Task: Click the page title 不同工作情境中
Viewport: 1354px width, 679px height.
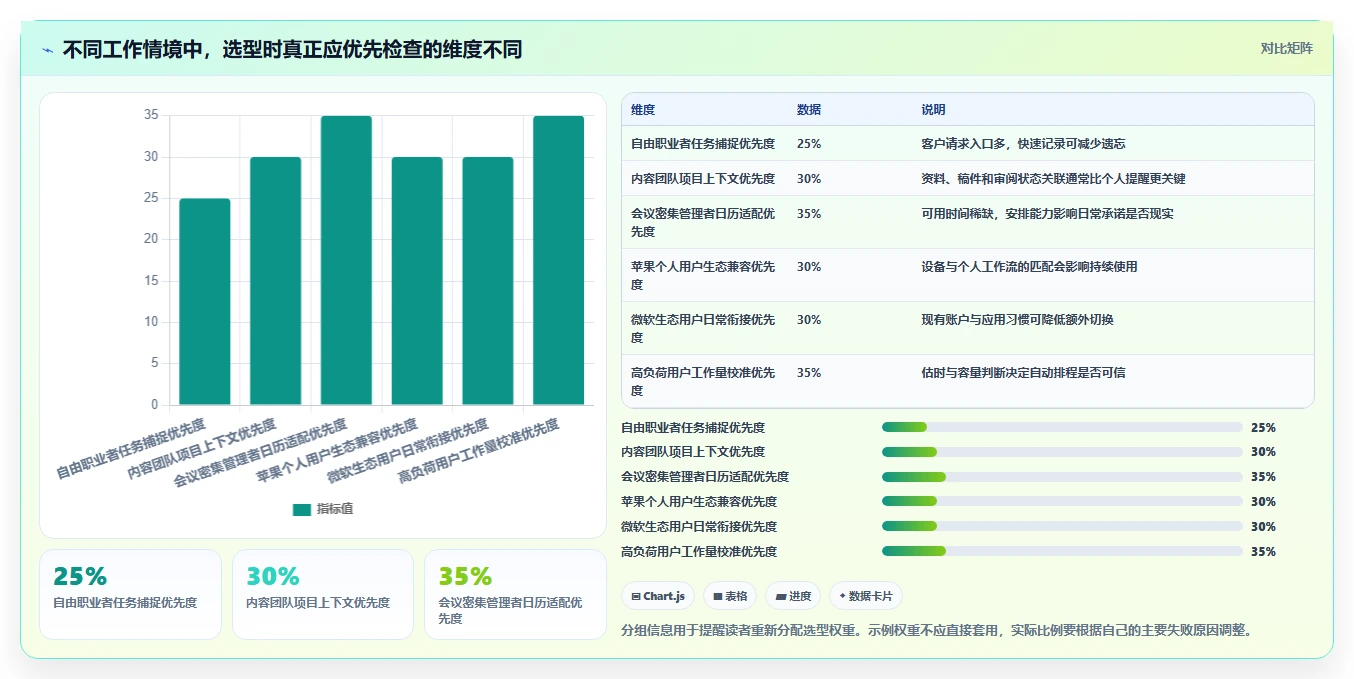Action: tap(292, 50)
